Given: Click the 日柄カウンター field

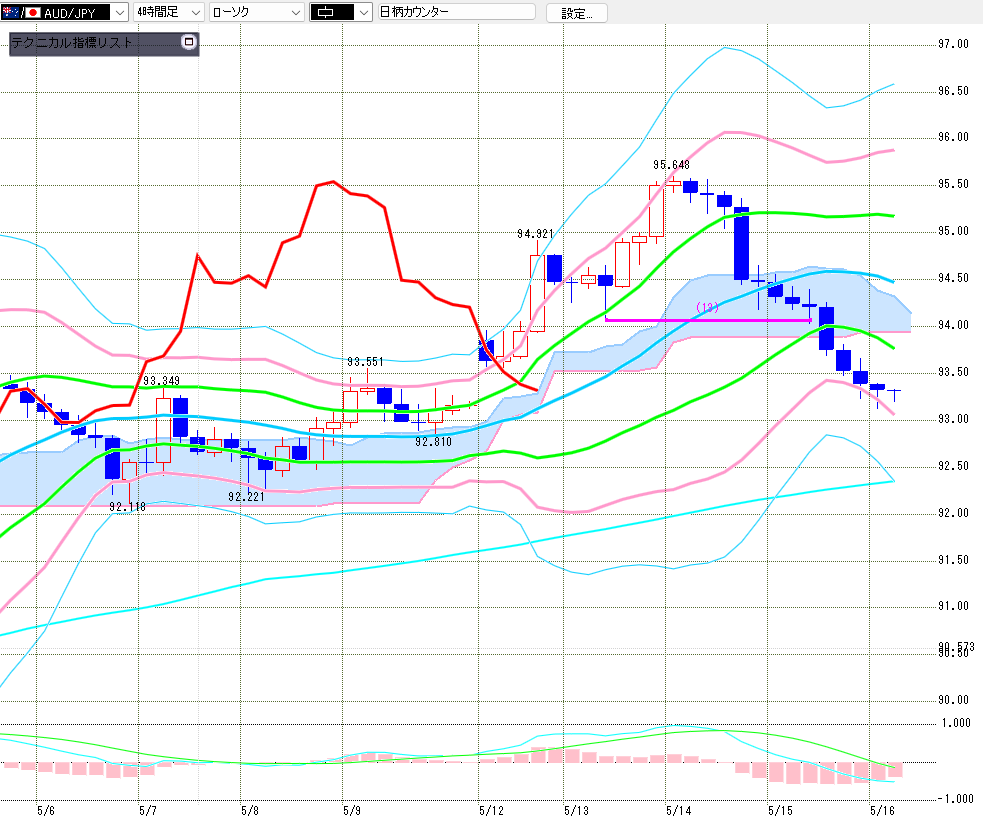Looking at the screenshot, I should [457, 12].
